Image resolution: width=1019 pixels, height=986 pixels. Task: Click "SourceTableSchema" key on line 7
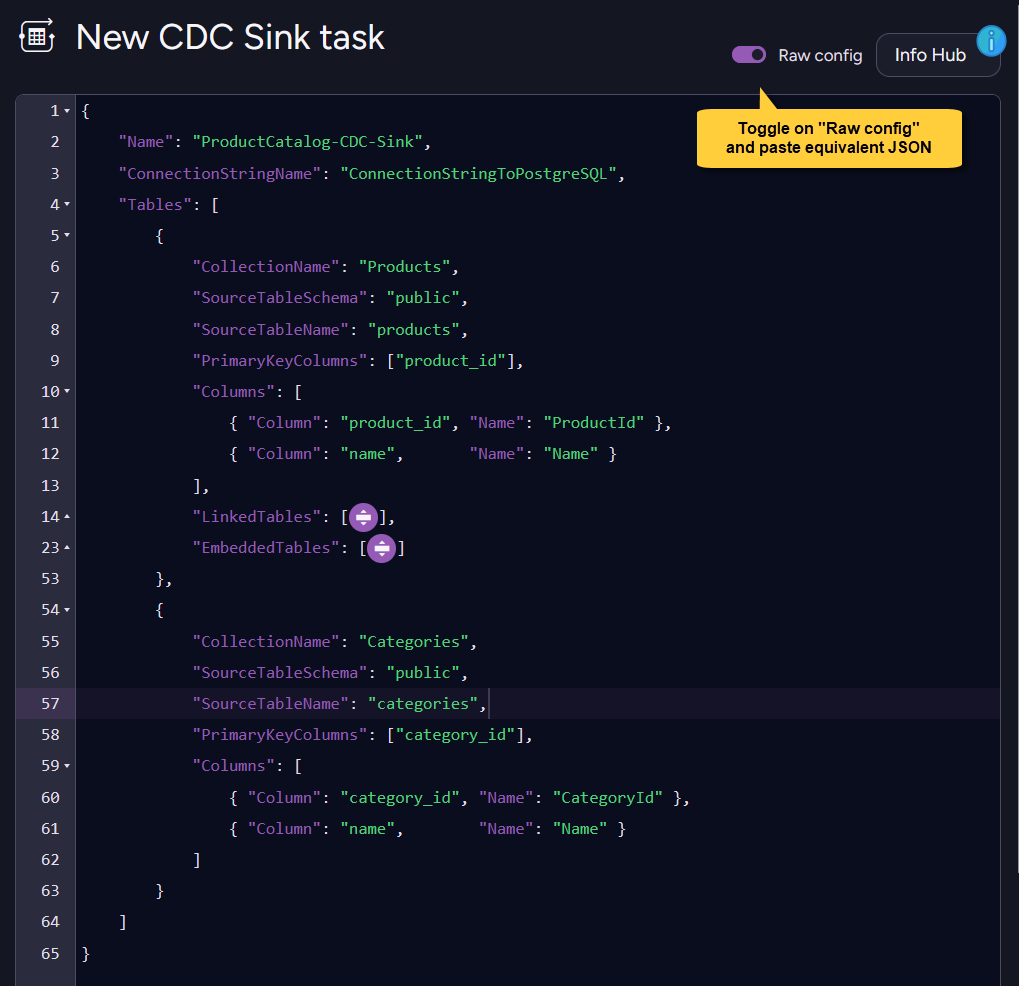[279, 298]
